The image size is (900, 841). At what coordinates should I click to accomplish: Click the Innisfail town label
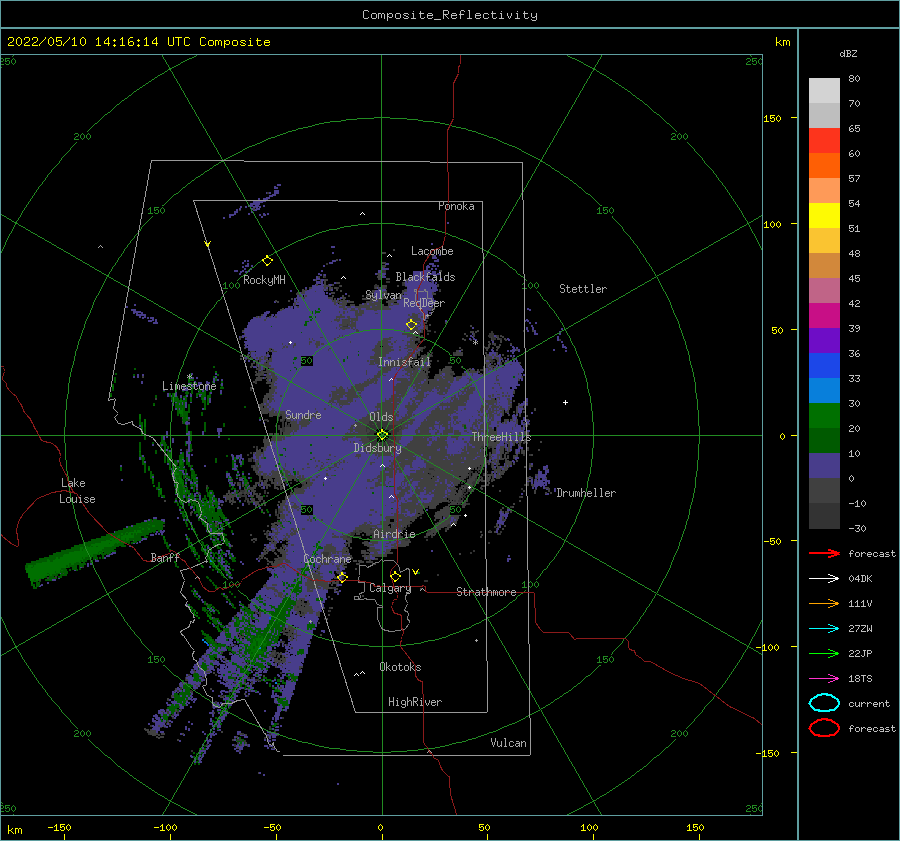404,362
